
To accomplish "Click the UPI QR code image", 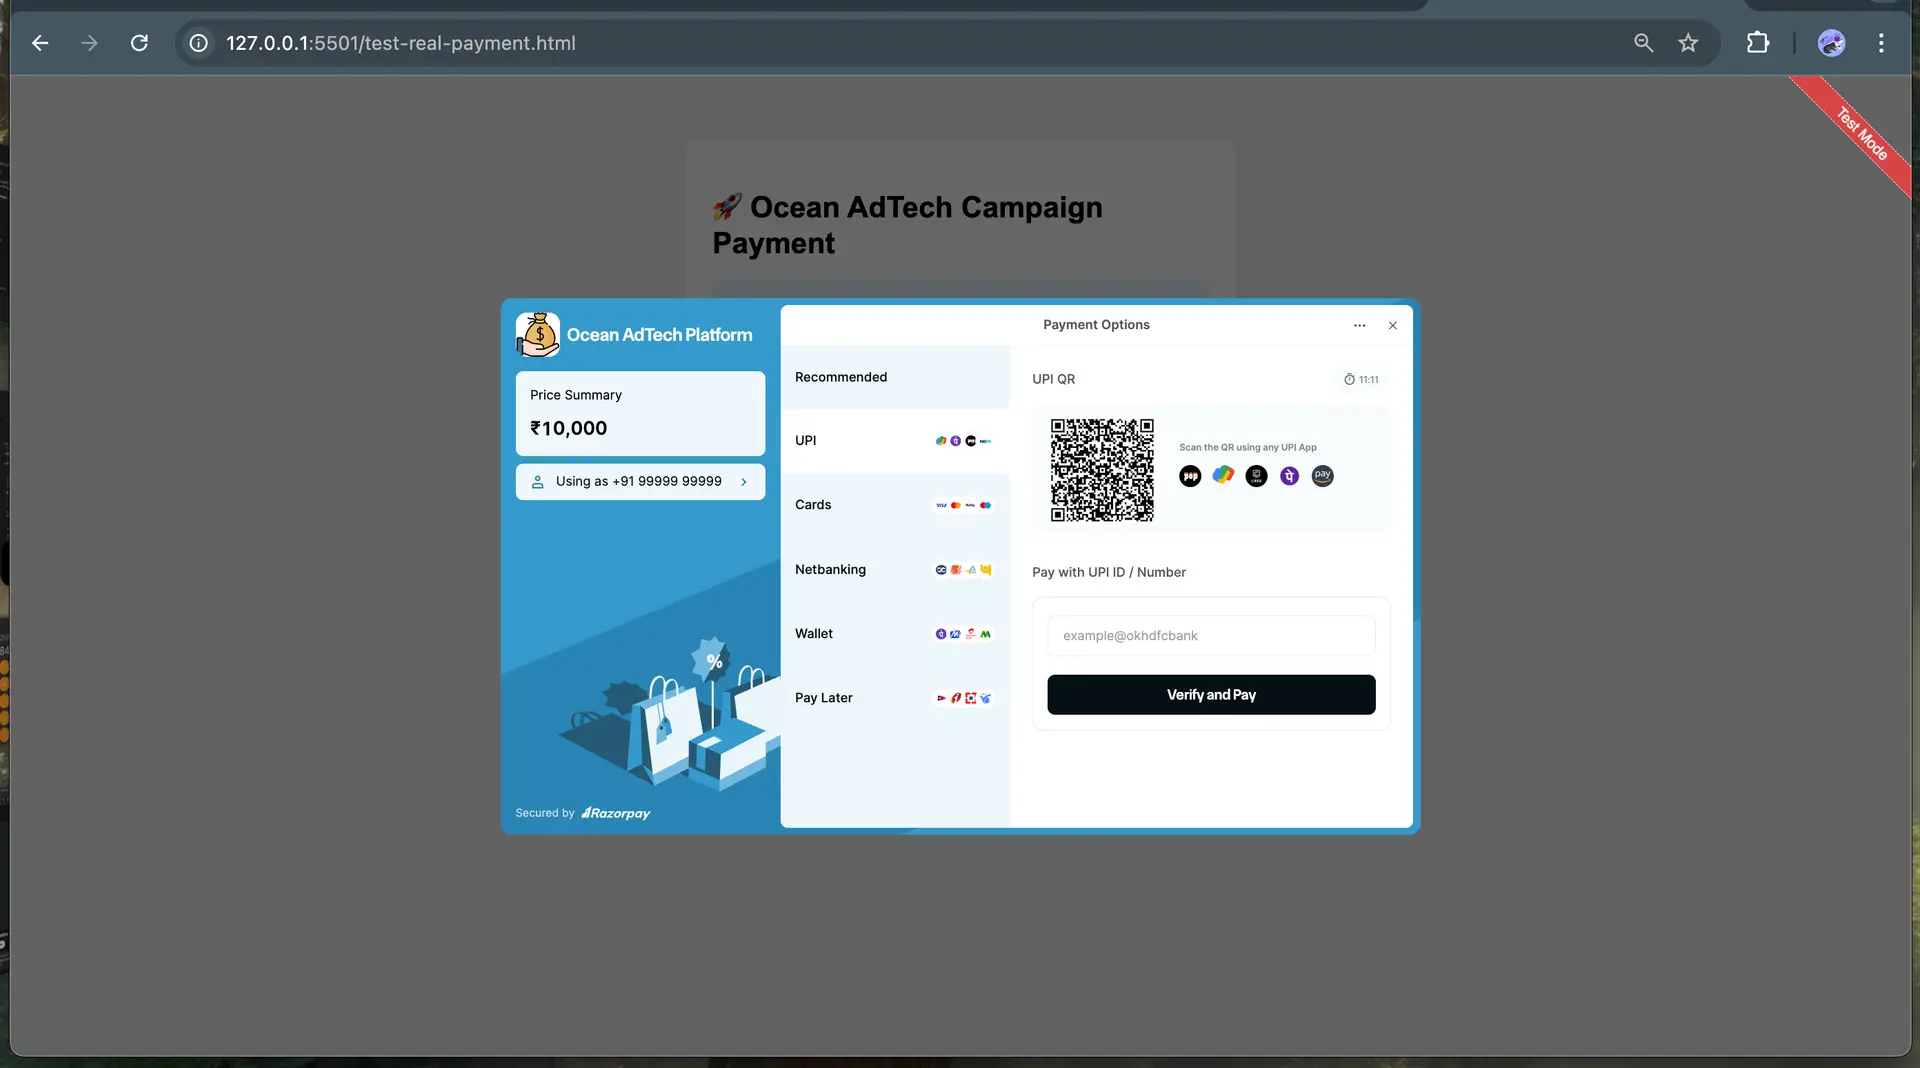I will tap(1101, 470).
